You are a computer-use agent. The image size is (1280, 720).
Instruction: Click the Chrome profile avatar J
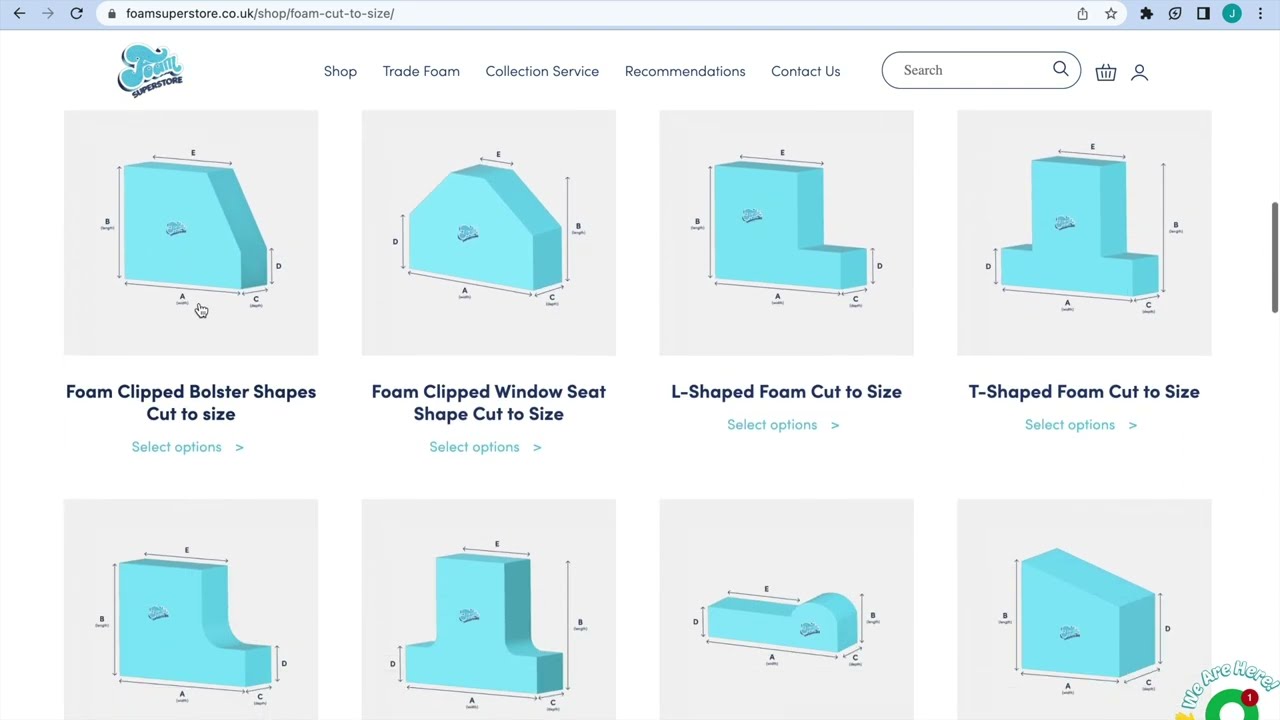[1232, 14]
